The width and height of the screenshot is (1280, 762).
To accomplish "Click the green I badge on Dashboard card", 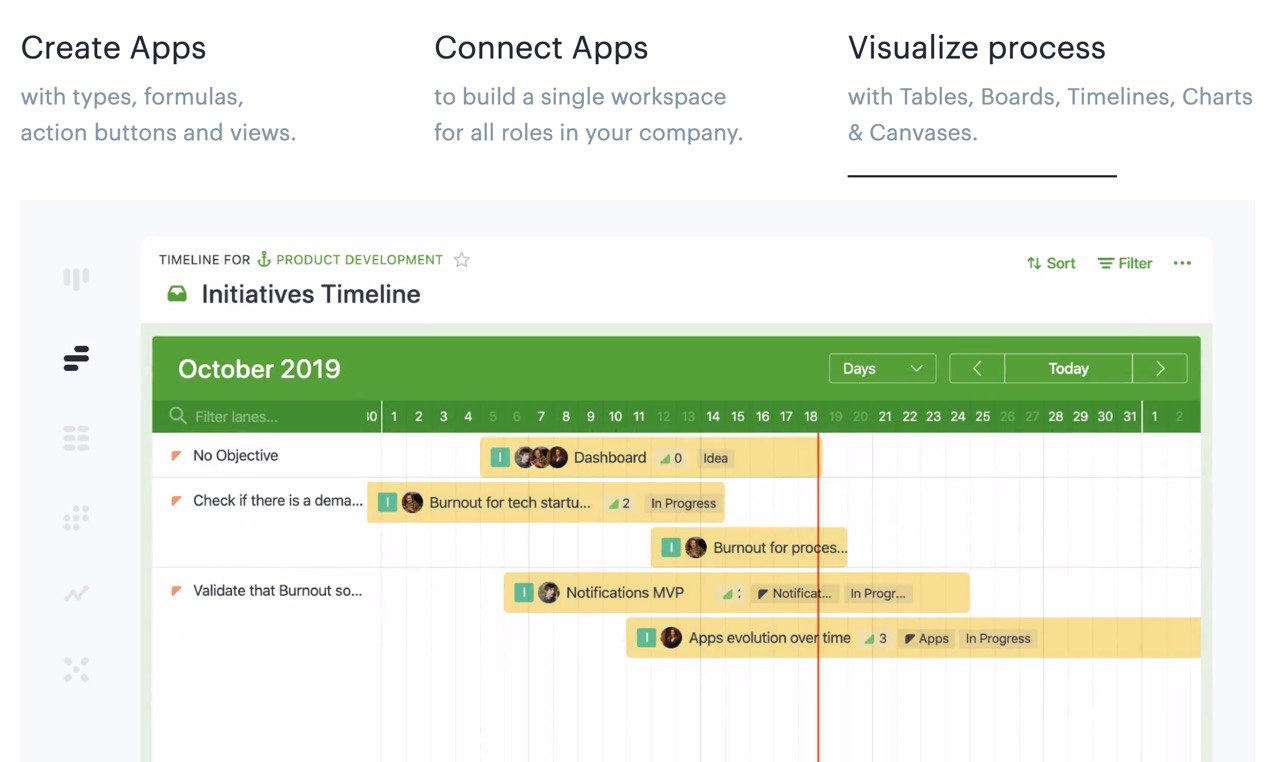I will click(500, 458).
